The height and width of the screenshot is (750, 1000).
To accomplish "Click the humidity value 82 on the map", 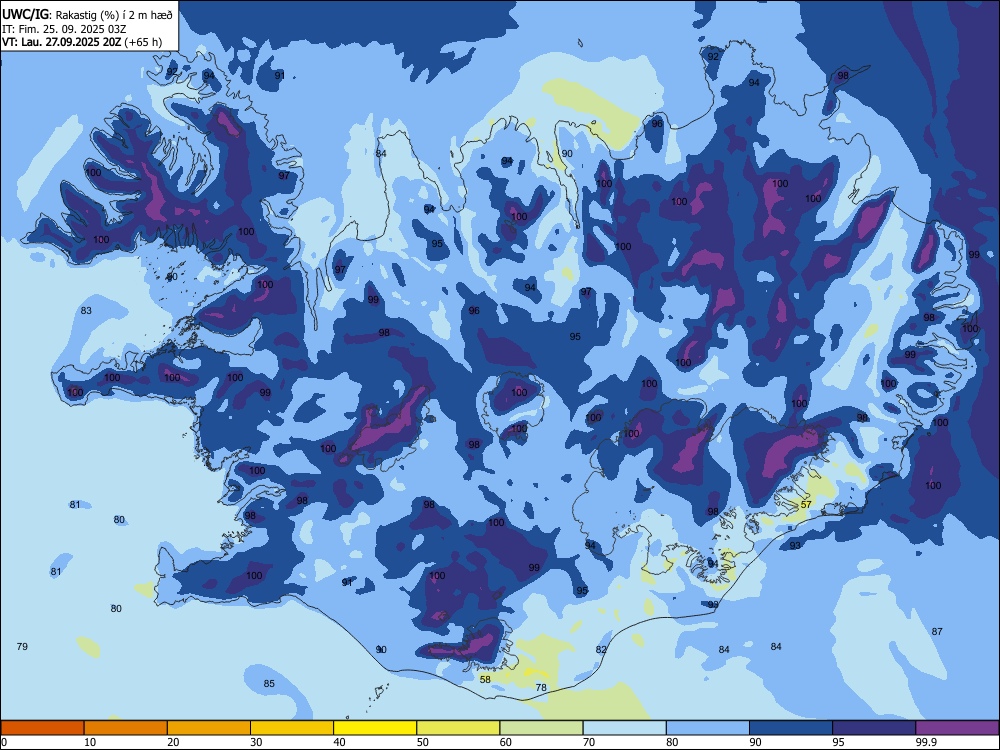I will pyautogui.click(x=601, y=649).
